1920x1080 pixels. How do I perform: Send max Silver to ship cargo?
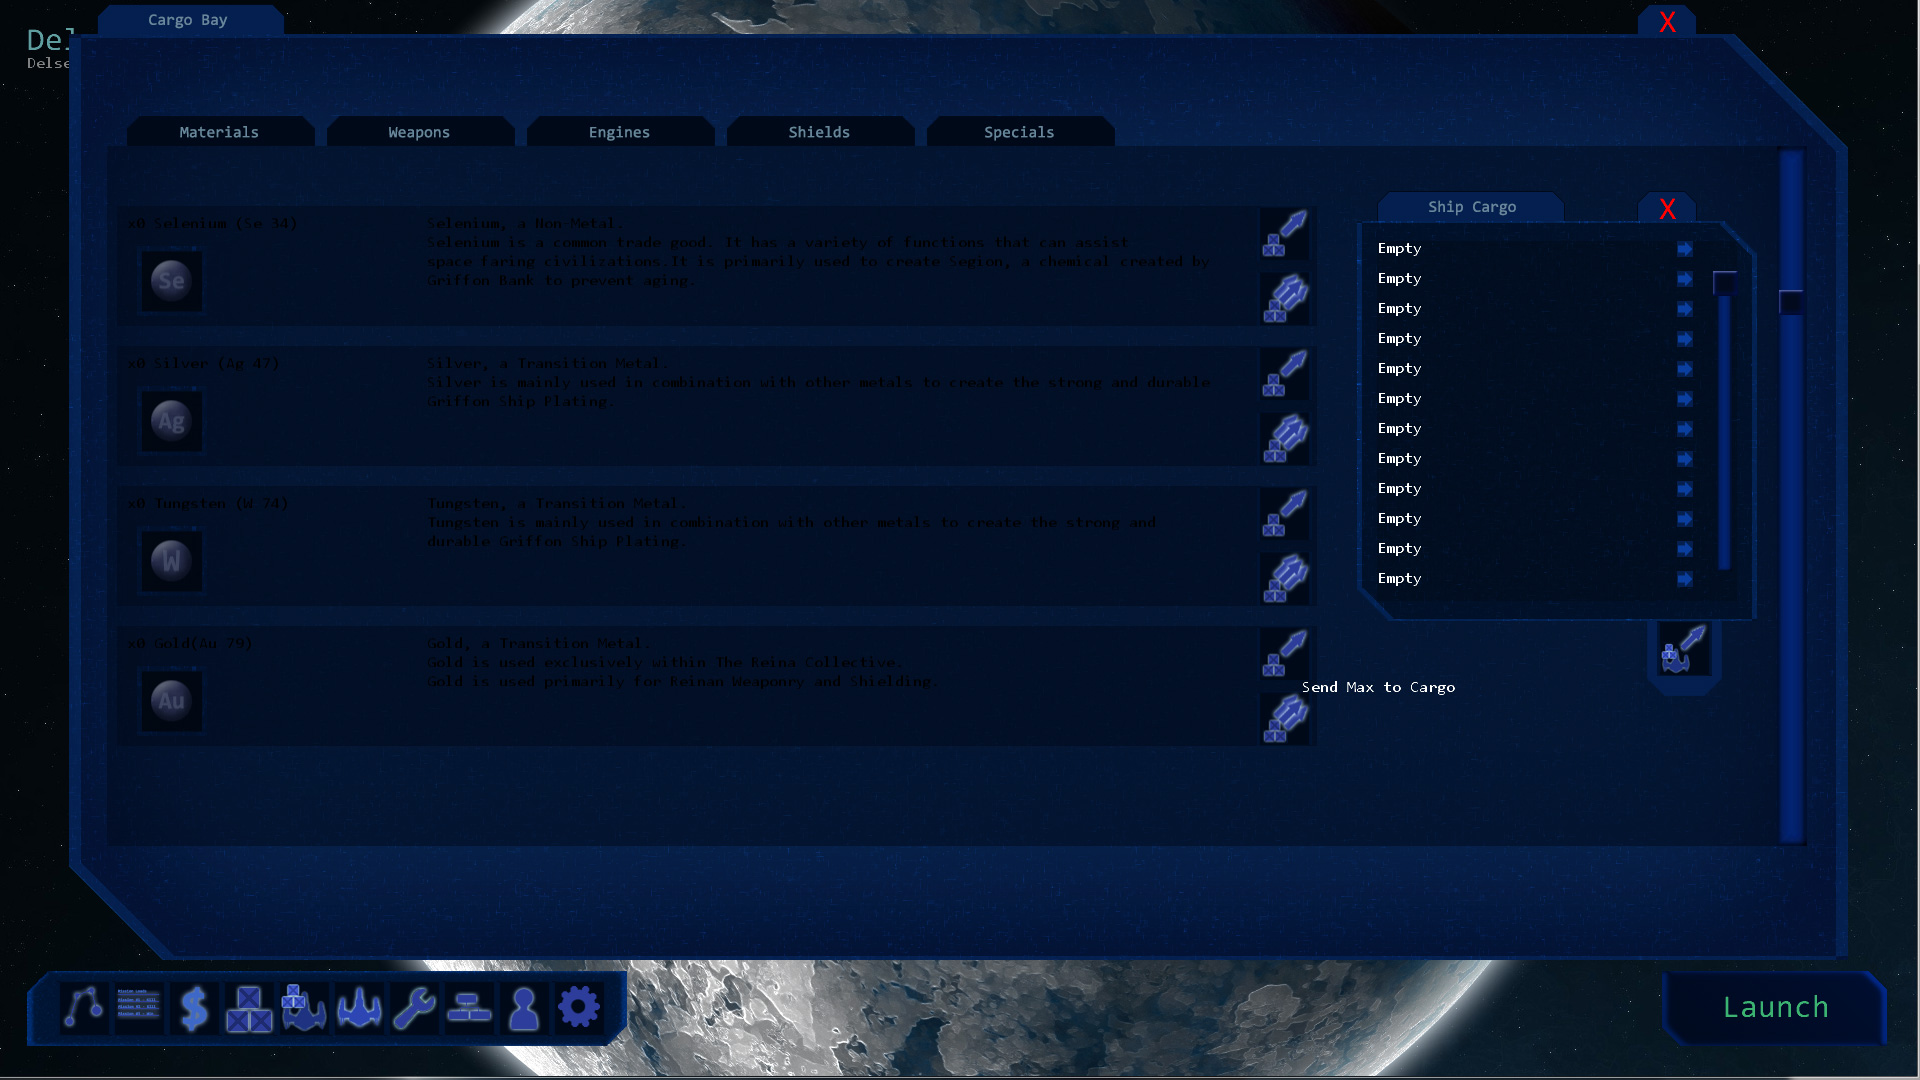pyautogui.click(x=1285, y=438)
